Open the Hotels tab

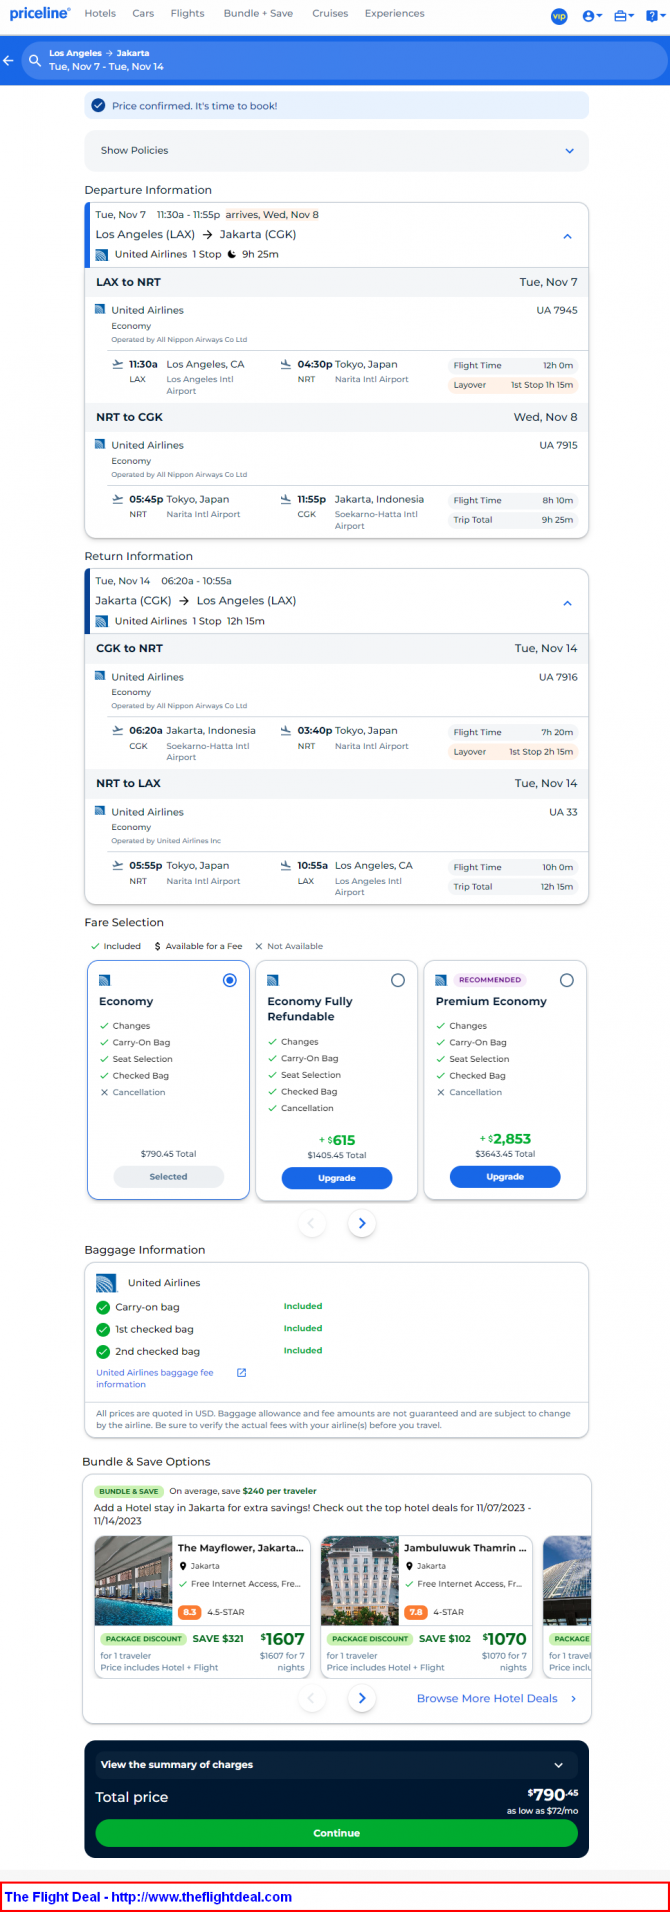(100, 14)
